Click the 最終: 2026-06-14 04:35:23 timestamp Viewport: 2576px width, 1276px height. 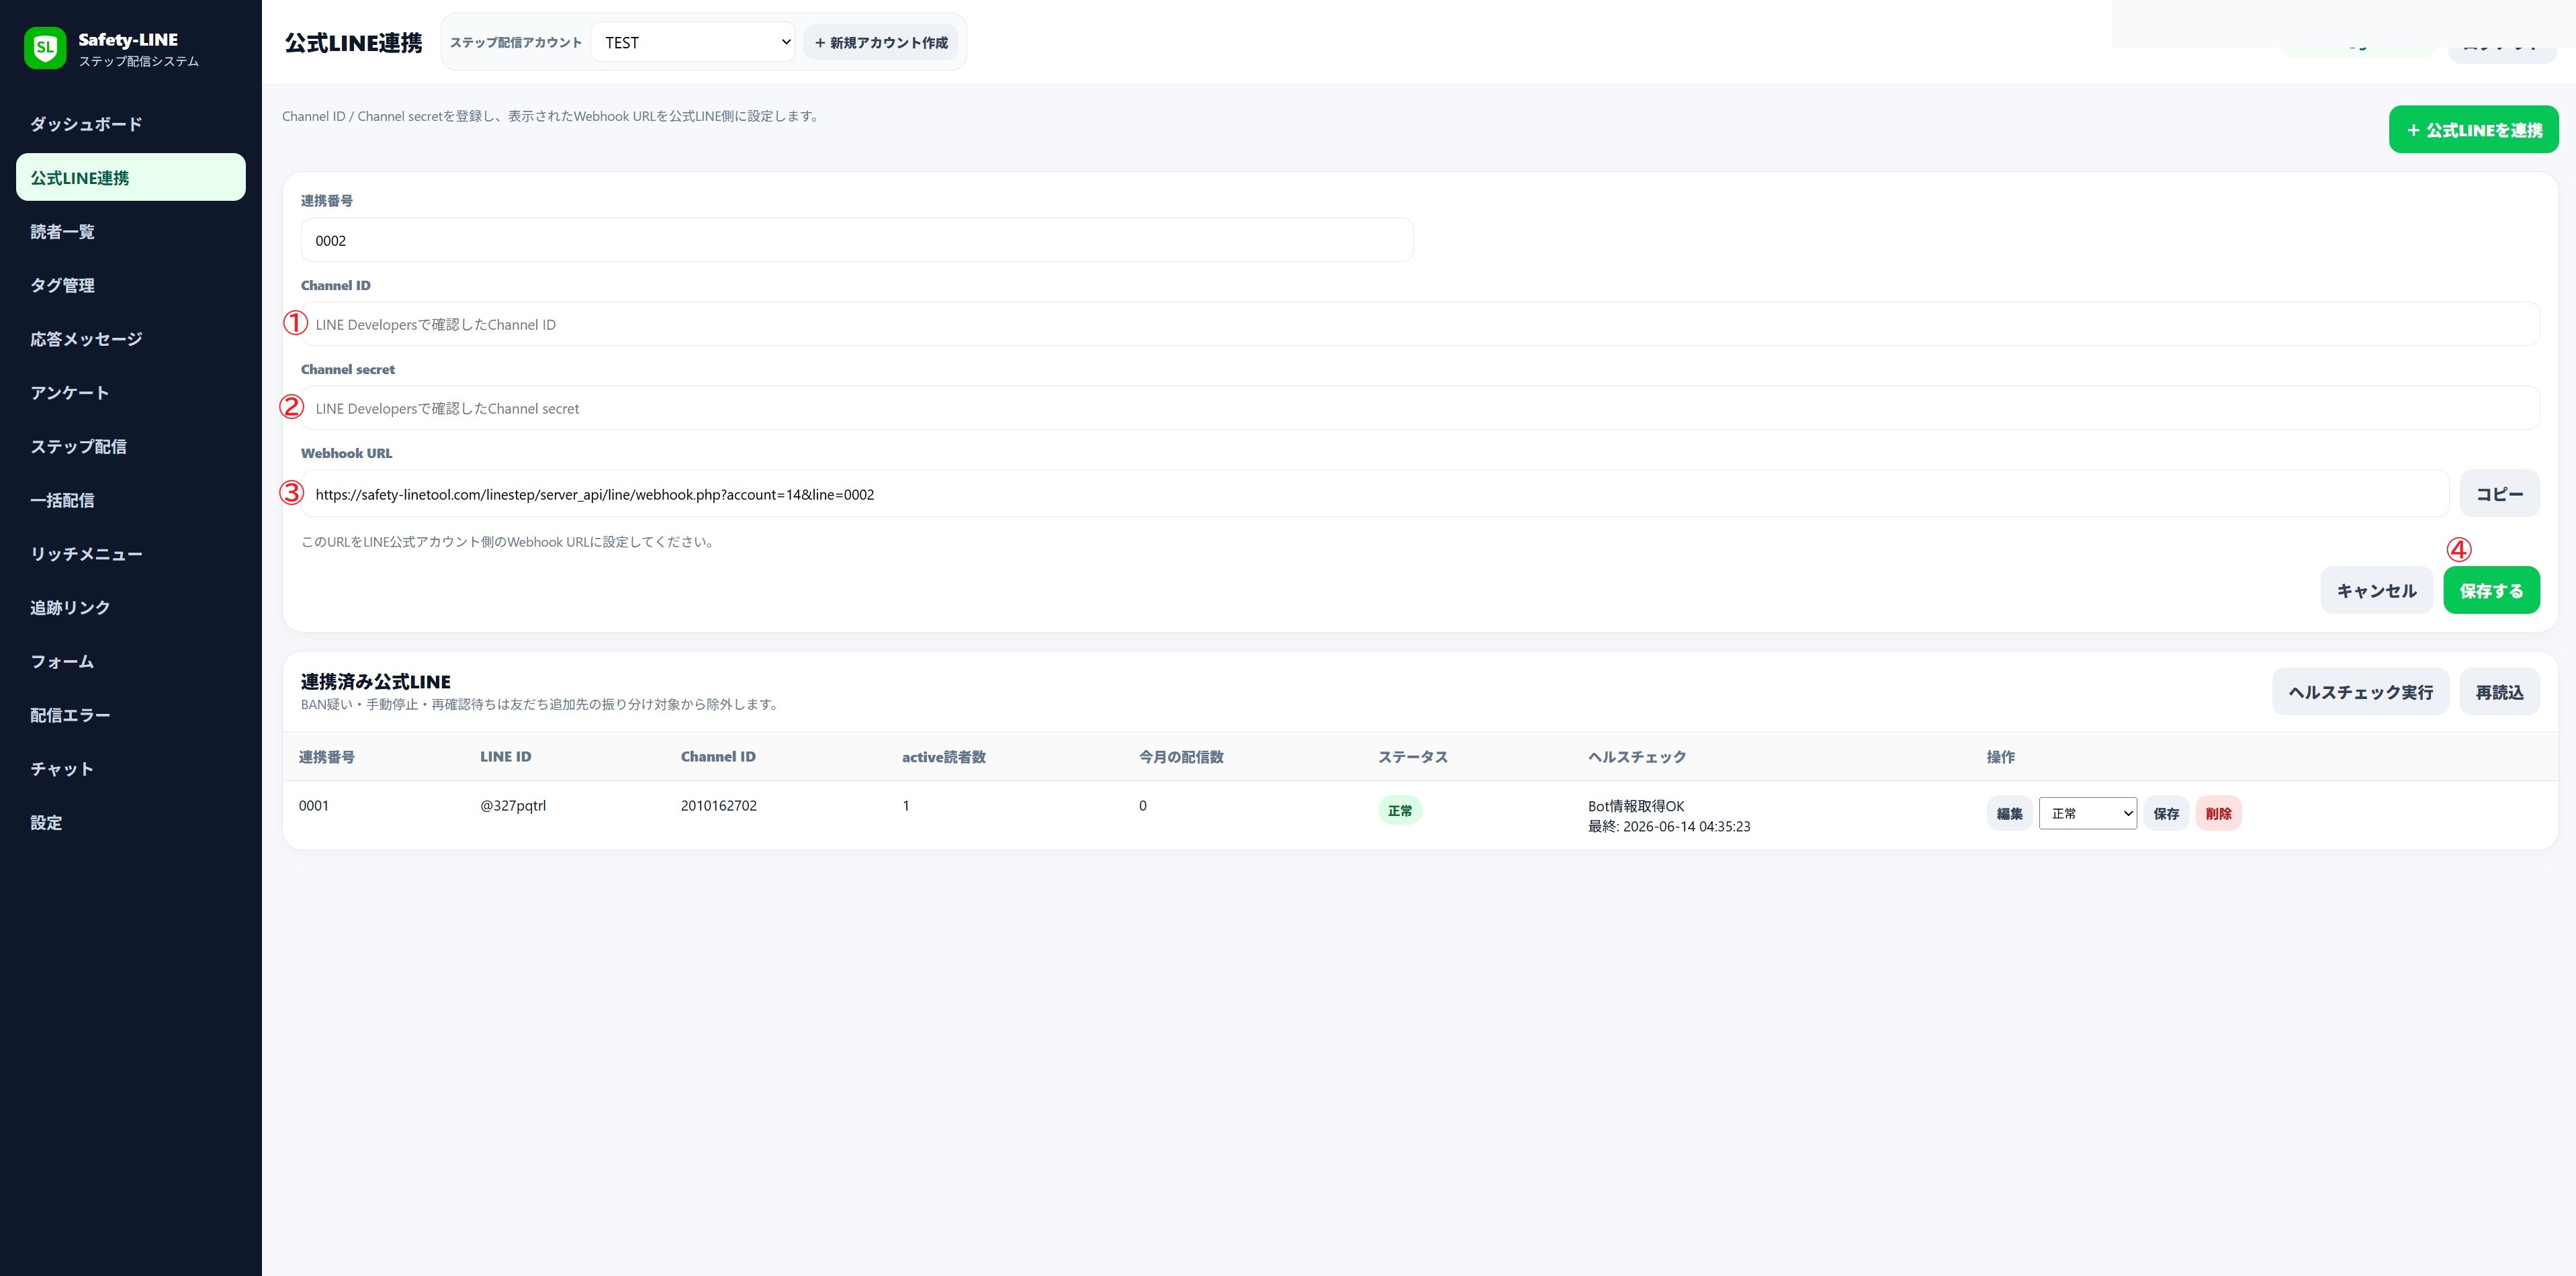pos(1669,826)
